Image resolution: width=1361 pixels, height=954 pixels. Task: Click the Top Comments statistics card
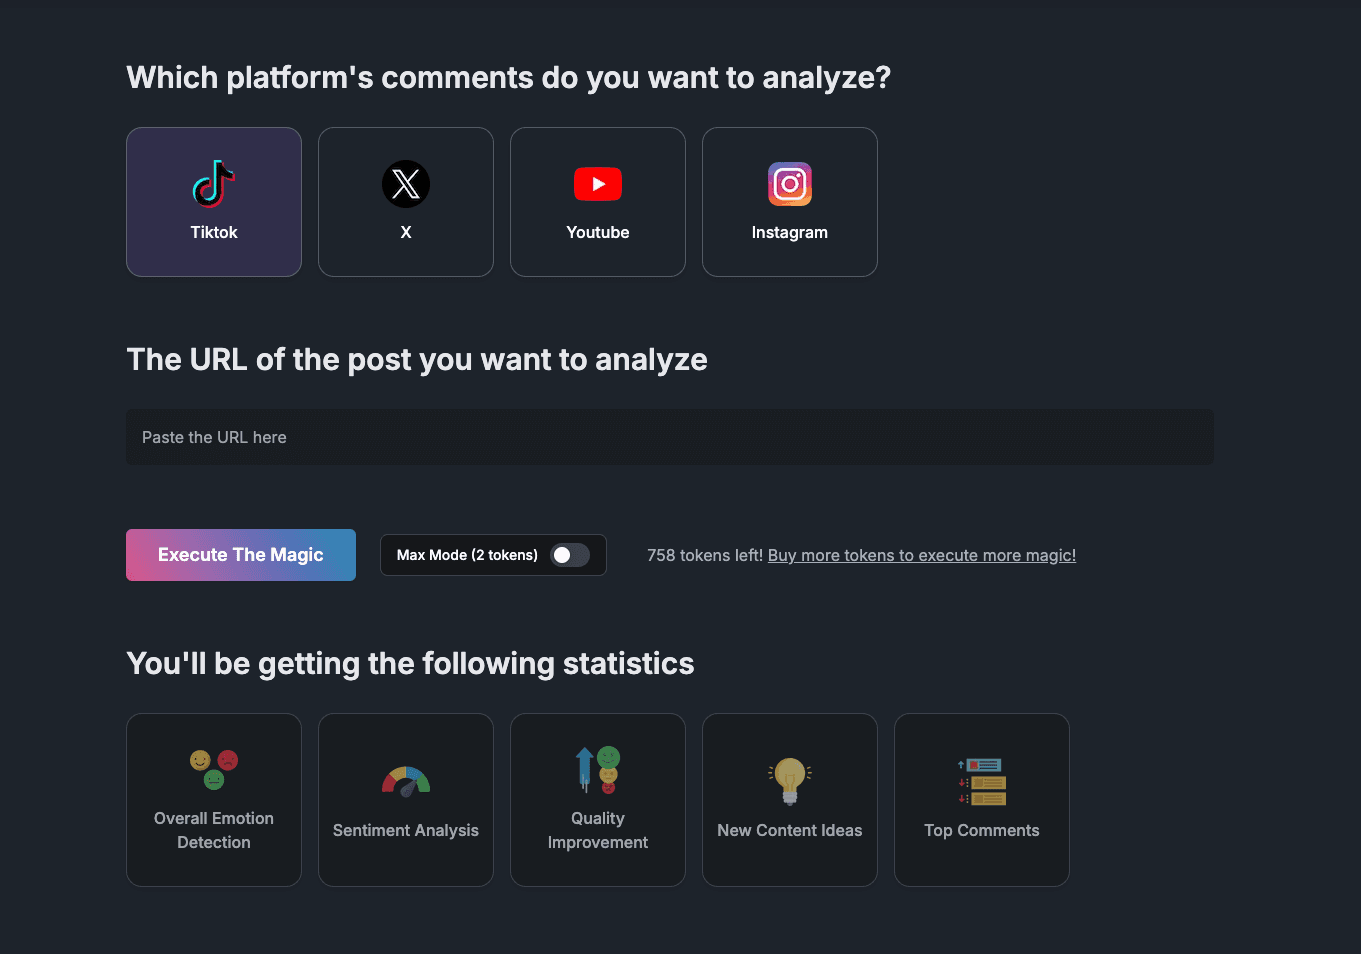click(981, 799)
